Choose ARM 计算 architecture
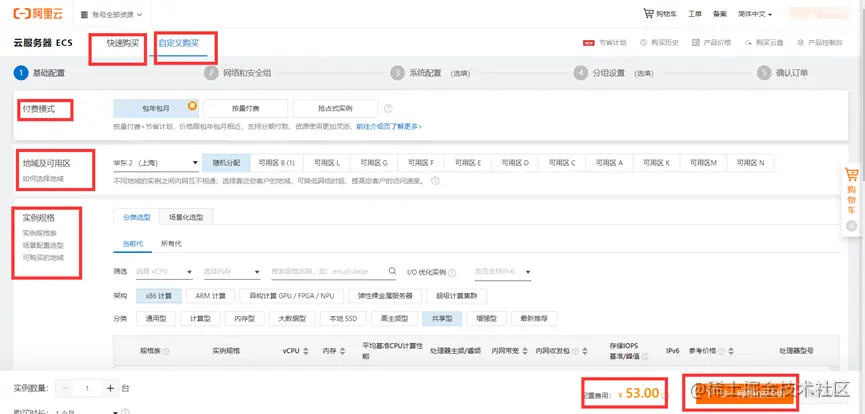The width and height of the screenshot is (865, 414). 211,295
